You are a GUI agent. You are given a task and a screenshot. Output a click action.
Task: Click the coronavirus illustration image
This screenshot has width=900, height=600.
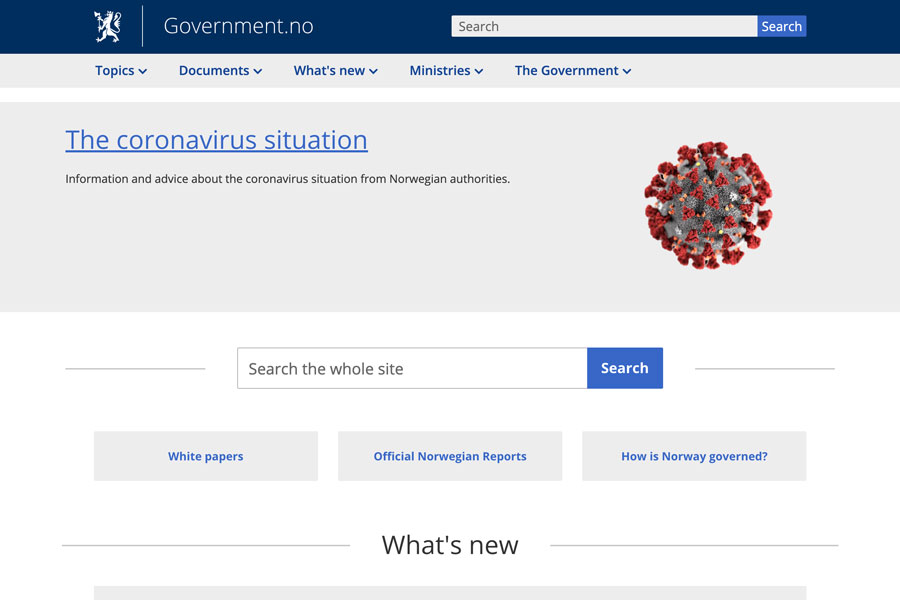coord(708,205)
